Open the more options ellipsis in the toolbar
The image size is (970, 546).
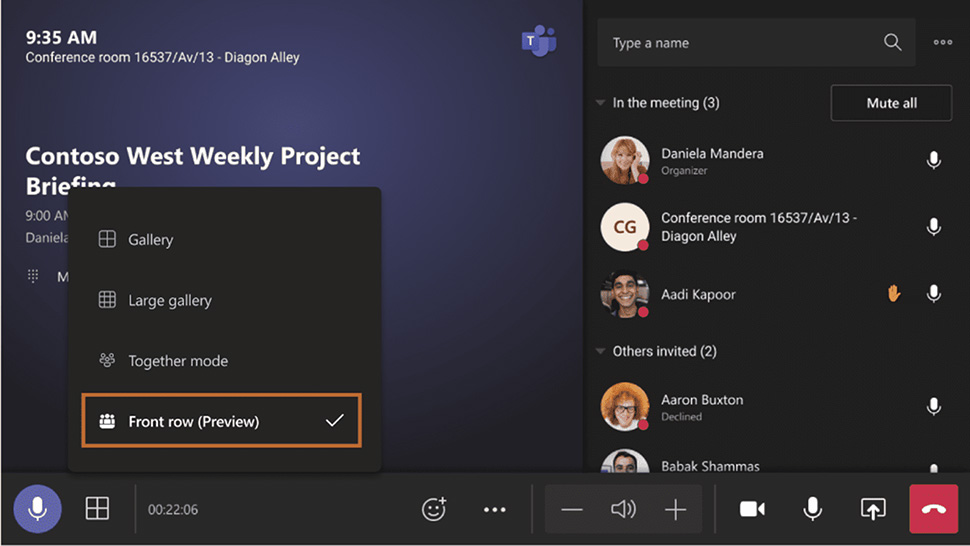click(495, 510)
